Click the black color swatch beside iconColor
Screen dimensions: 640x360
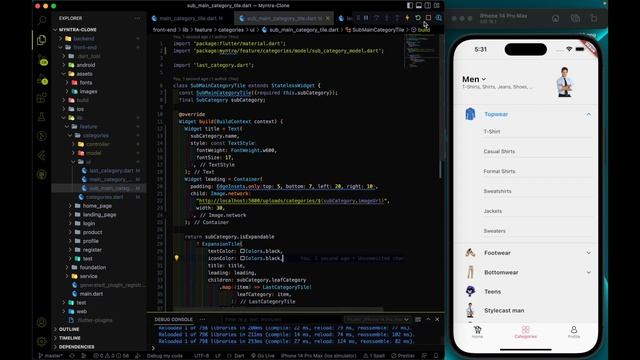[242, 258]
